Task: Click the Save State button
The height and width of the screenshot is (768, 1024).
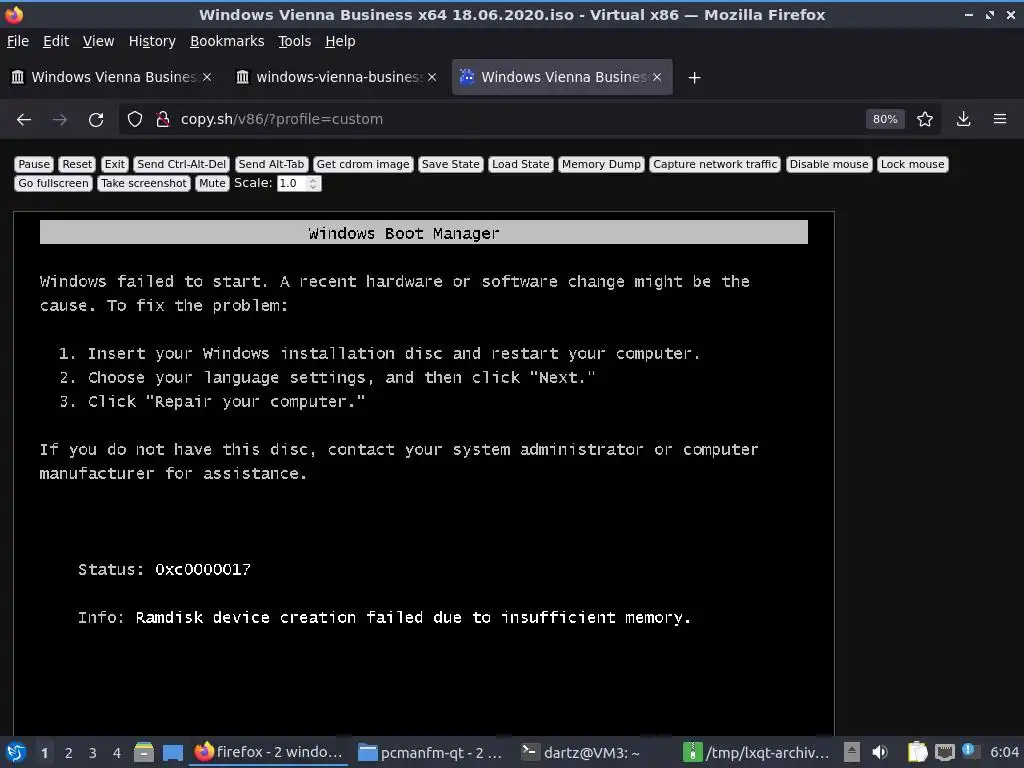Action: point(451,165)
